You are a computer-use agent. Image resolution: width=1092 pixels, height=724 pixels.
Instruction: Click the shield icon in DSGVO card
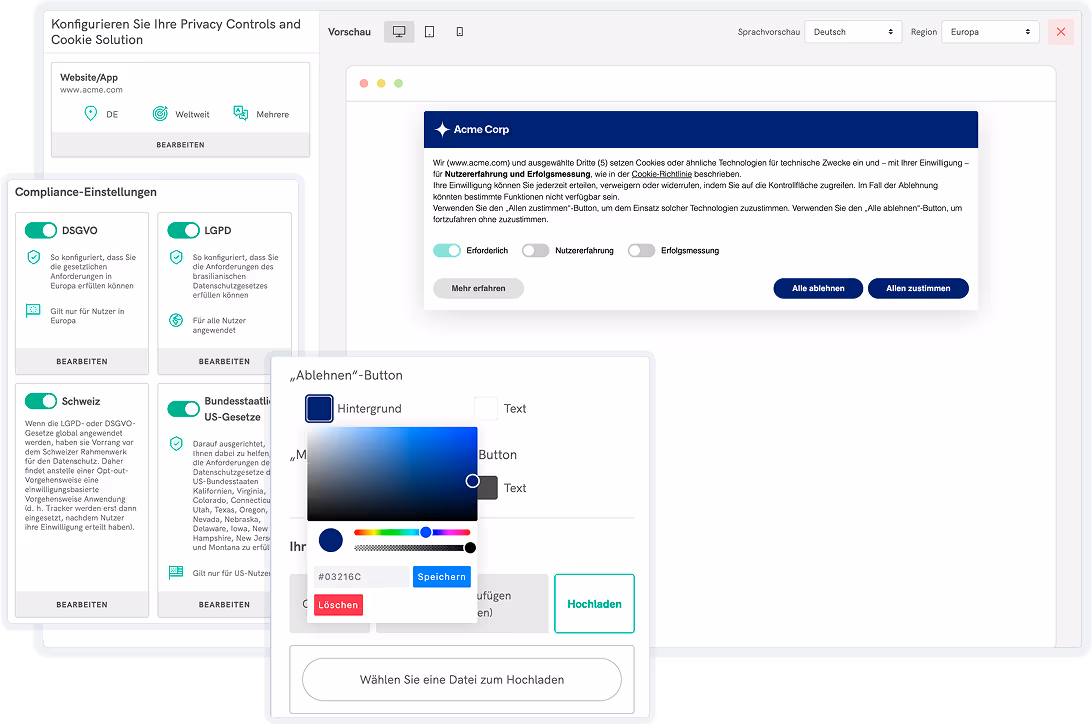pyautogui.click(x=34, y=258)
